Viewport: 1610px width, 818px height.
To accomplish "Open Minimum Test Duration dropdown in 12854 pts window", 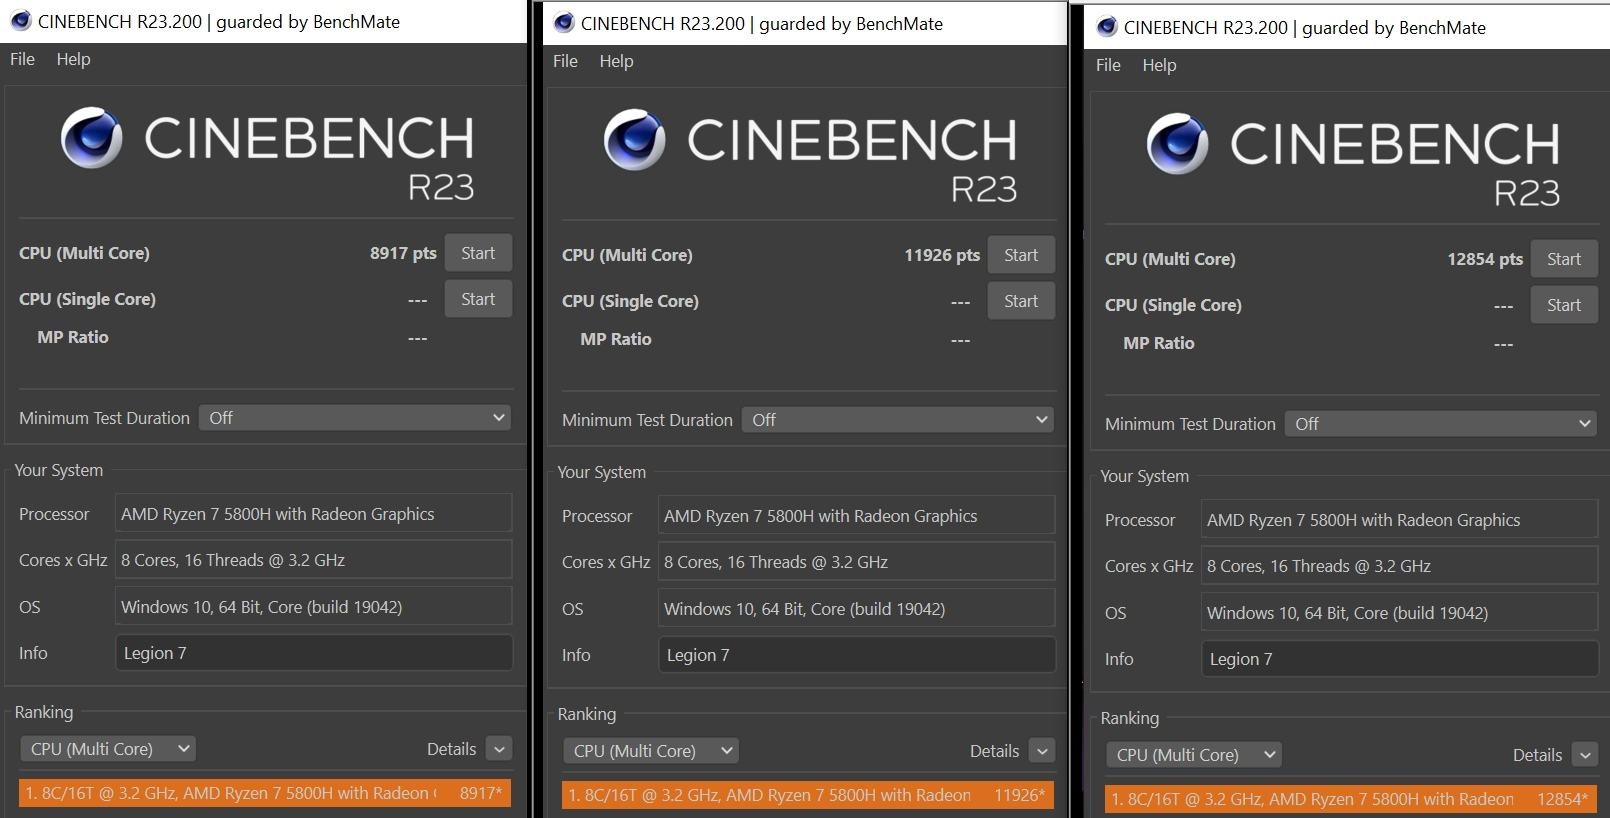I will click(1441, 424).
